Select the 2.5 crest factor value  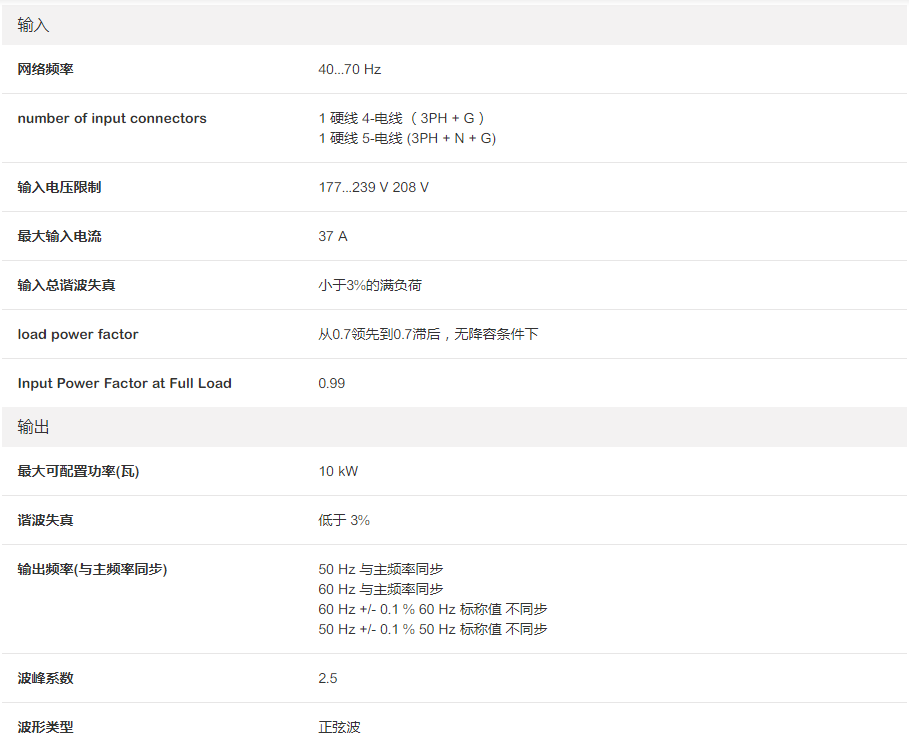click(x=328, y=678)
